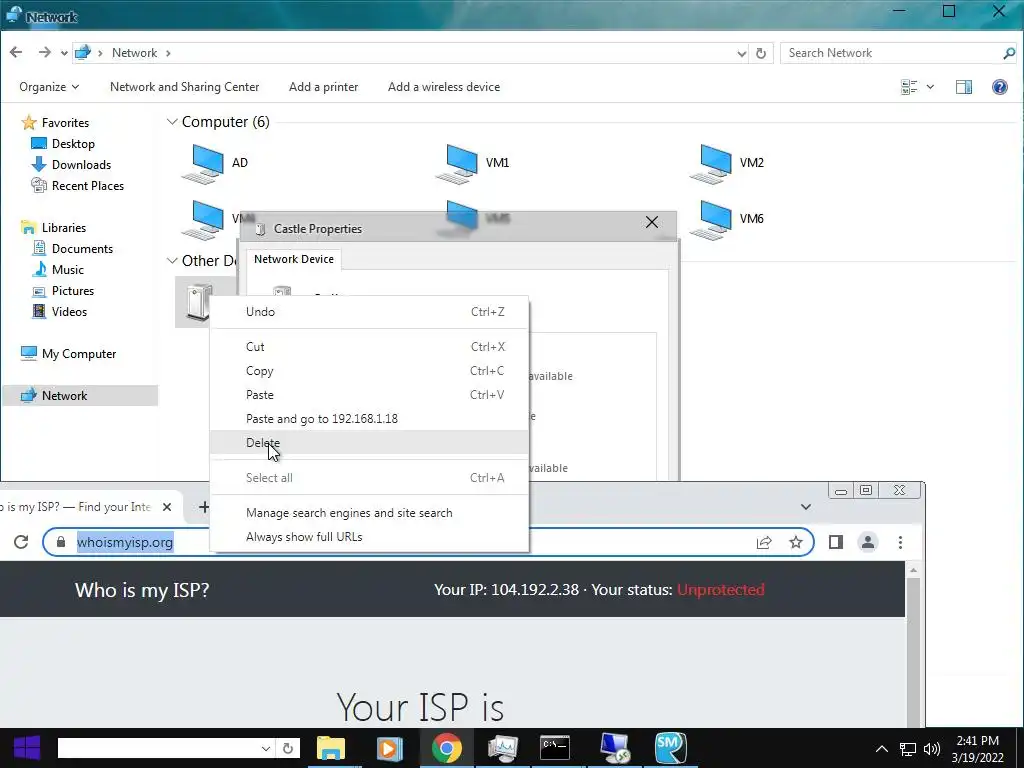Open Chrome three-dot menu
The height and width of the screenshot is (768, 1024).
coord(901,542)
